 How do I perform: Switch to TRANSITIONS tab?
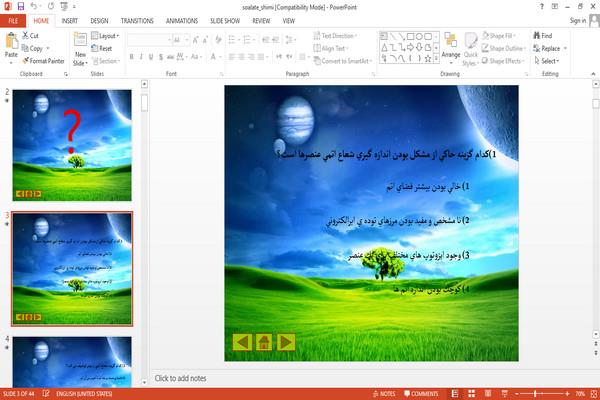click(x=137, y=21)
